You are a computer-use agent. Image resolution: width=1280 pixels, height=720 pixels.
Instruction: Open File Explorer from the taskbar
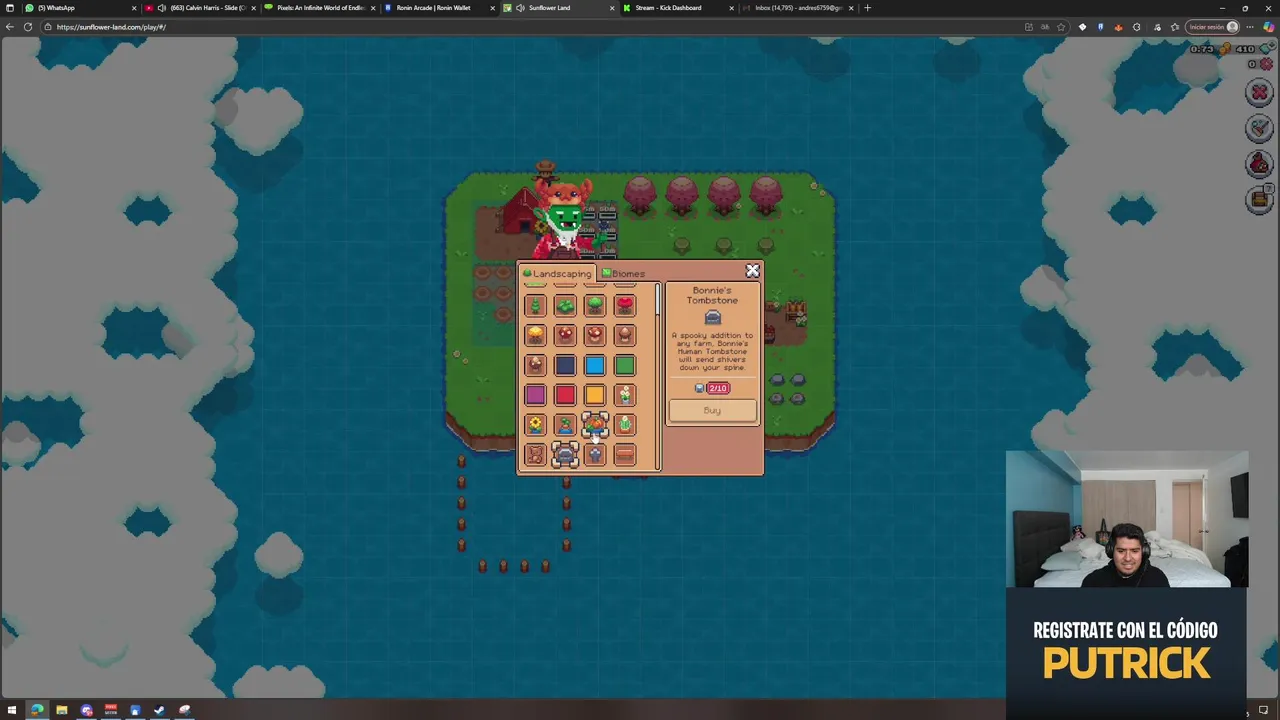click(x=61, y=710)
